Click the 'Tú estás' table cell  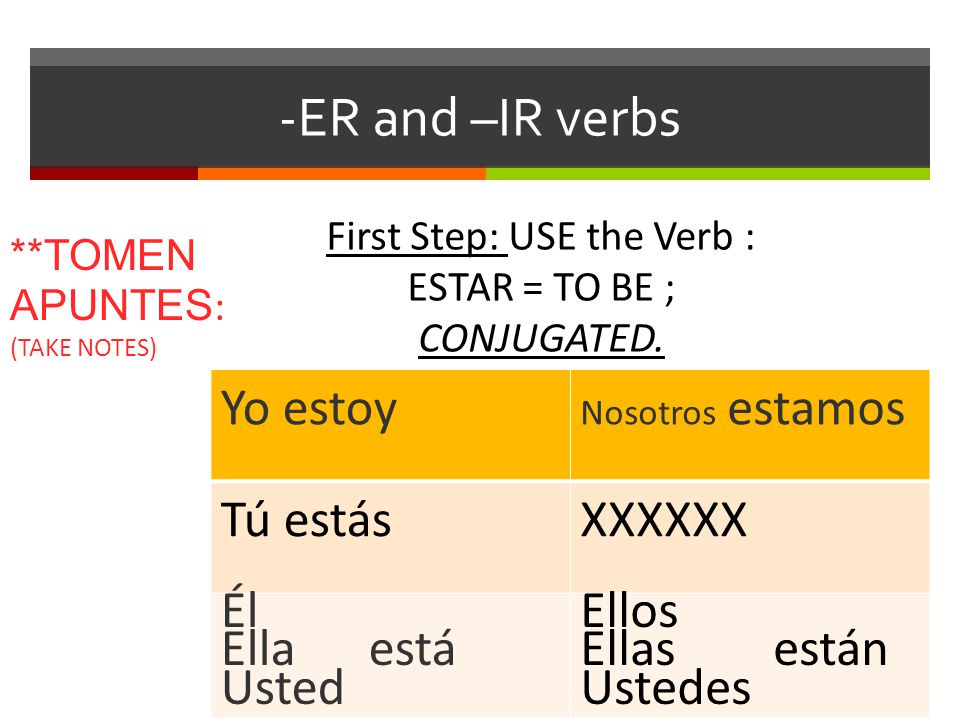391,536
